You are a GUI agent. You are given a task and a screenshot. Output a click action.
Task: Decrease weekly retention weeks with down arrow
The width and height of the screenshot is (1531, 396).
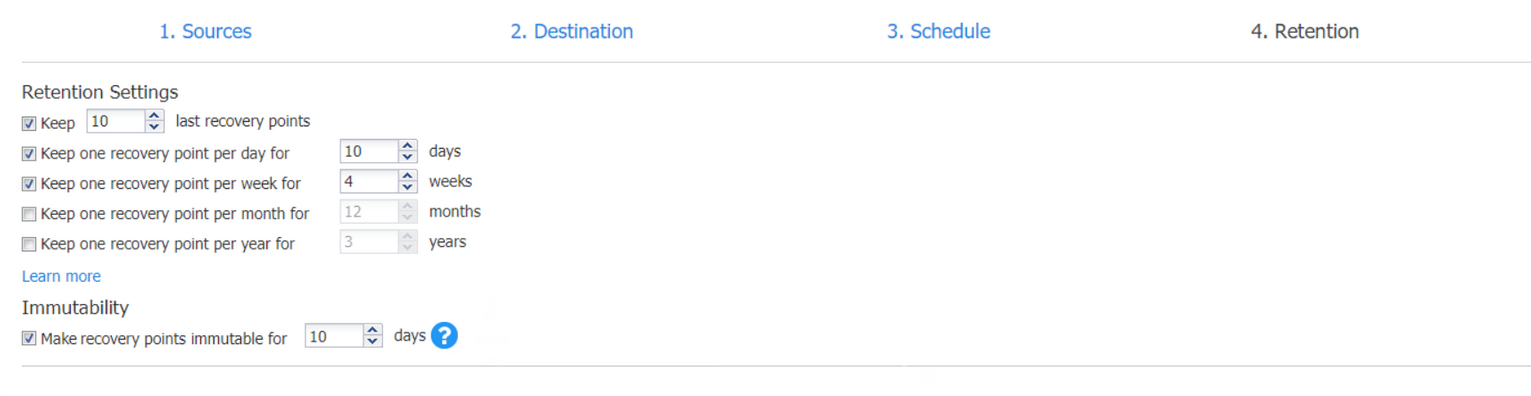[x=407, y=187]
